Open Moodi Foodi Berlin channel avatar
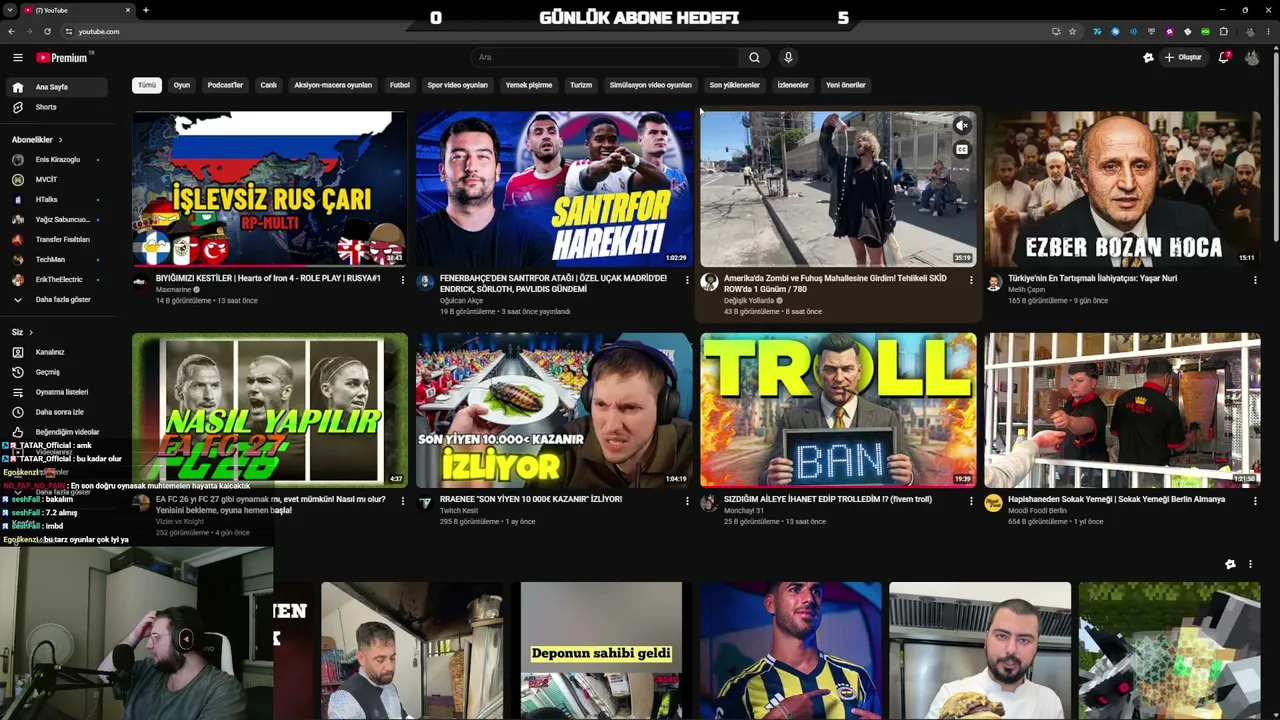This screenshot has width=1280, height=720. pyautogui.click(x=993, y=503)
